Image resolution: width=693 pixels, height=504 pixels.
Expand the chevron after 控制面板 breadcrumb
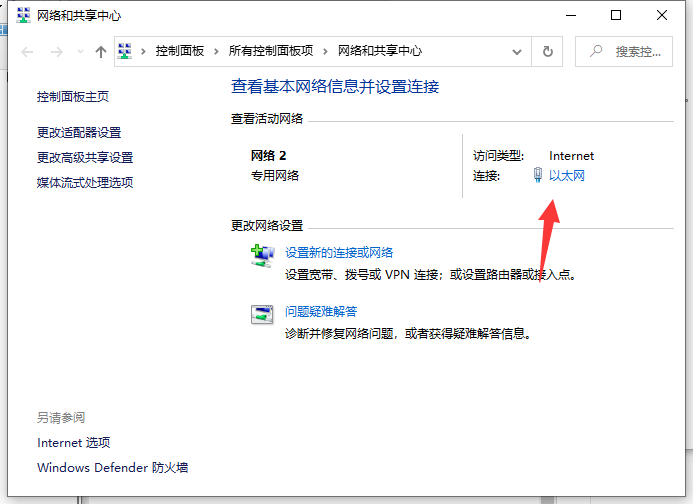coord(217,51)
